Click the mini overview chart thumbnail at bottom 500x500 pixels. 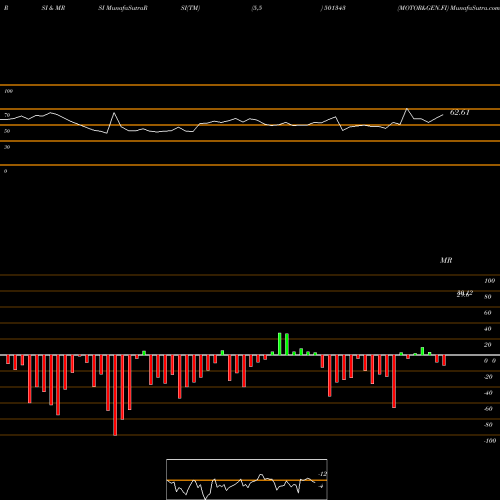[x=247, y=479]
